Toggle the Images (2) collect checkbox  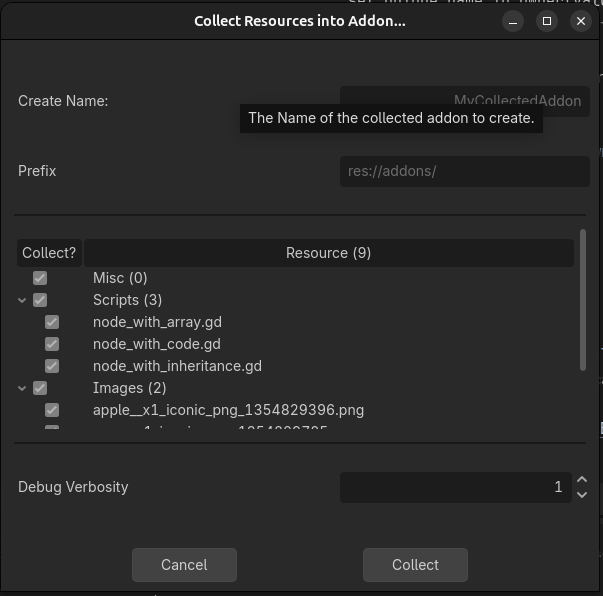(x=40, y=388)
